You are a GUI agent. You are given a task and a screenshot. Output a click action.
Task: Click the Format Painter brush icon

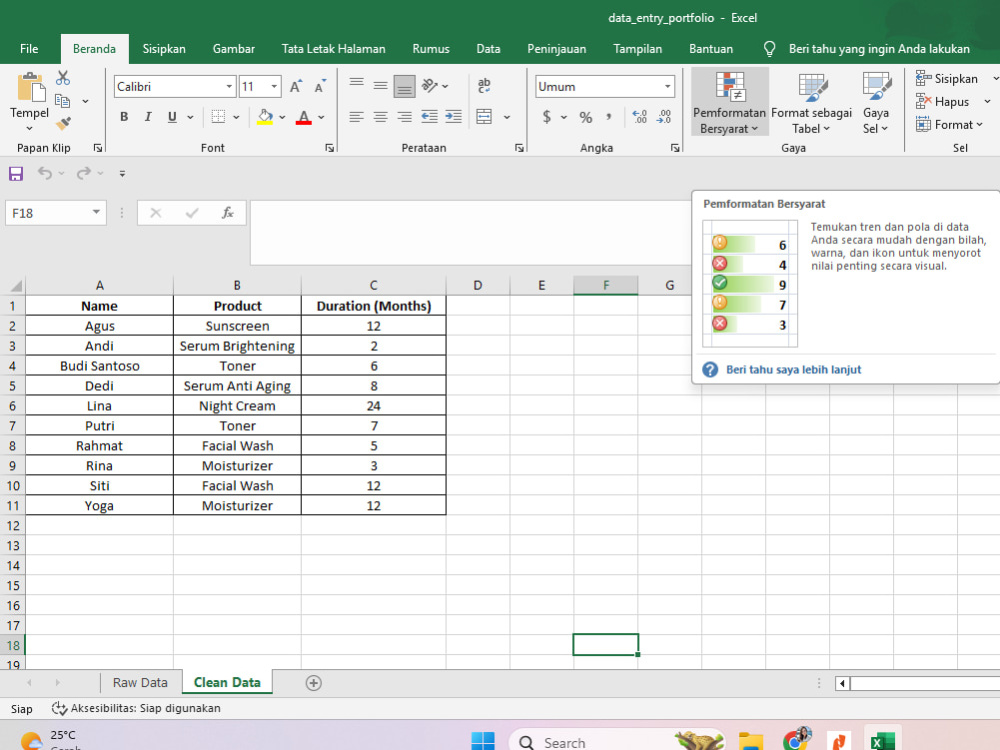coord(62,123)
